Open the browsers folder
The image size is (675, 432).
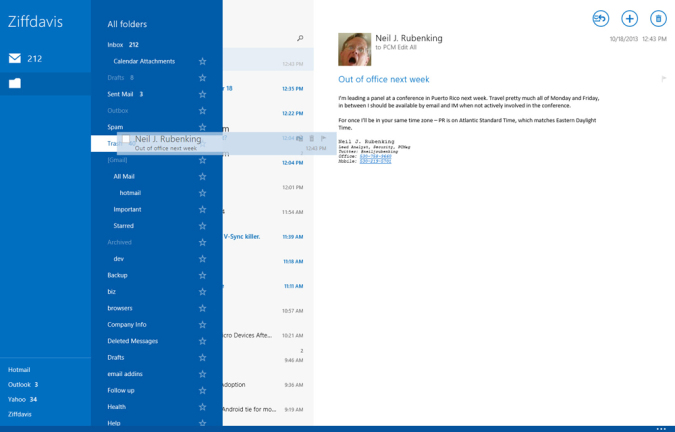click(120, 308)
